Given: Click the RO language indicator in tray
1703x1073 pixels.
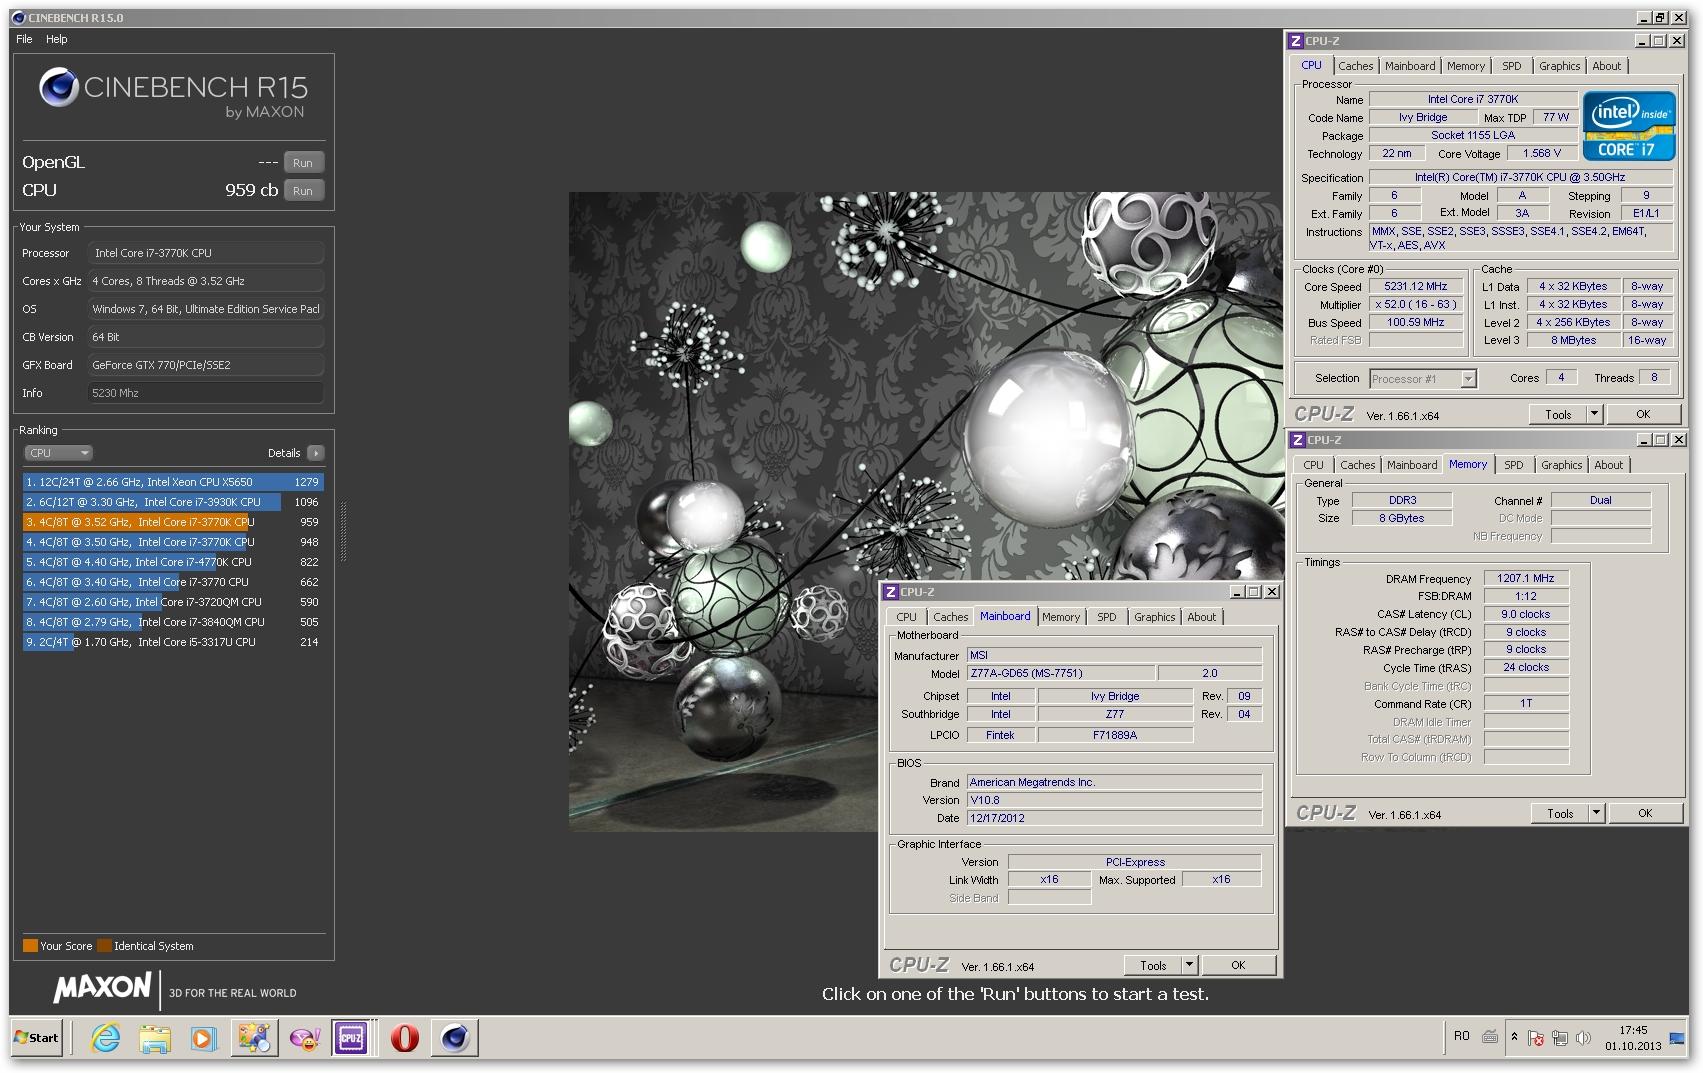Looking at the screenshot, I should click(1461, 1036).
